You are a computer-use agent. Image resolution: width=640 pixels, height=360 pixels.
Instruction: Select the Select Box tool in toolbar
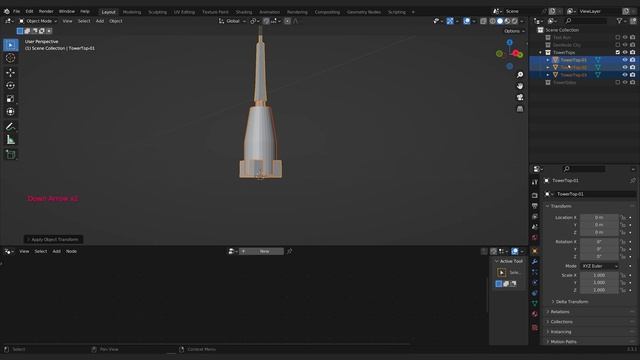coord(11,45)
